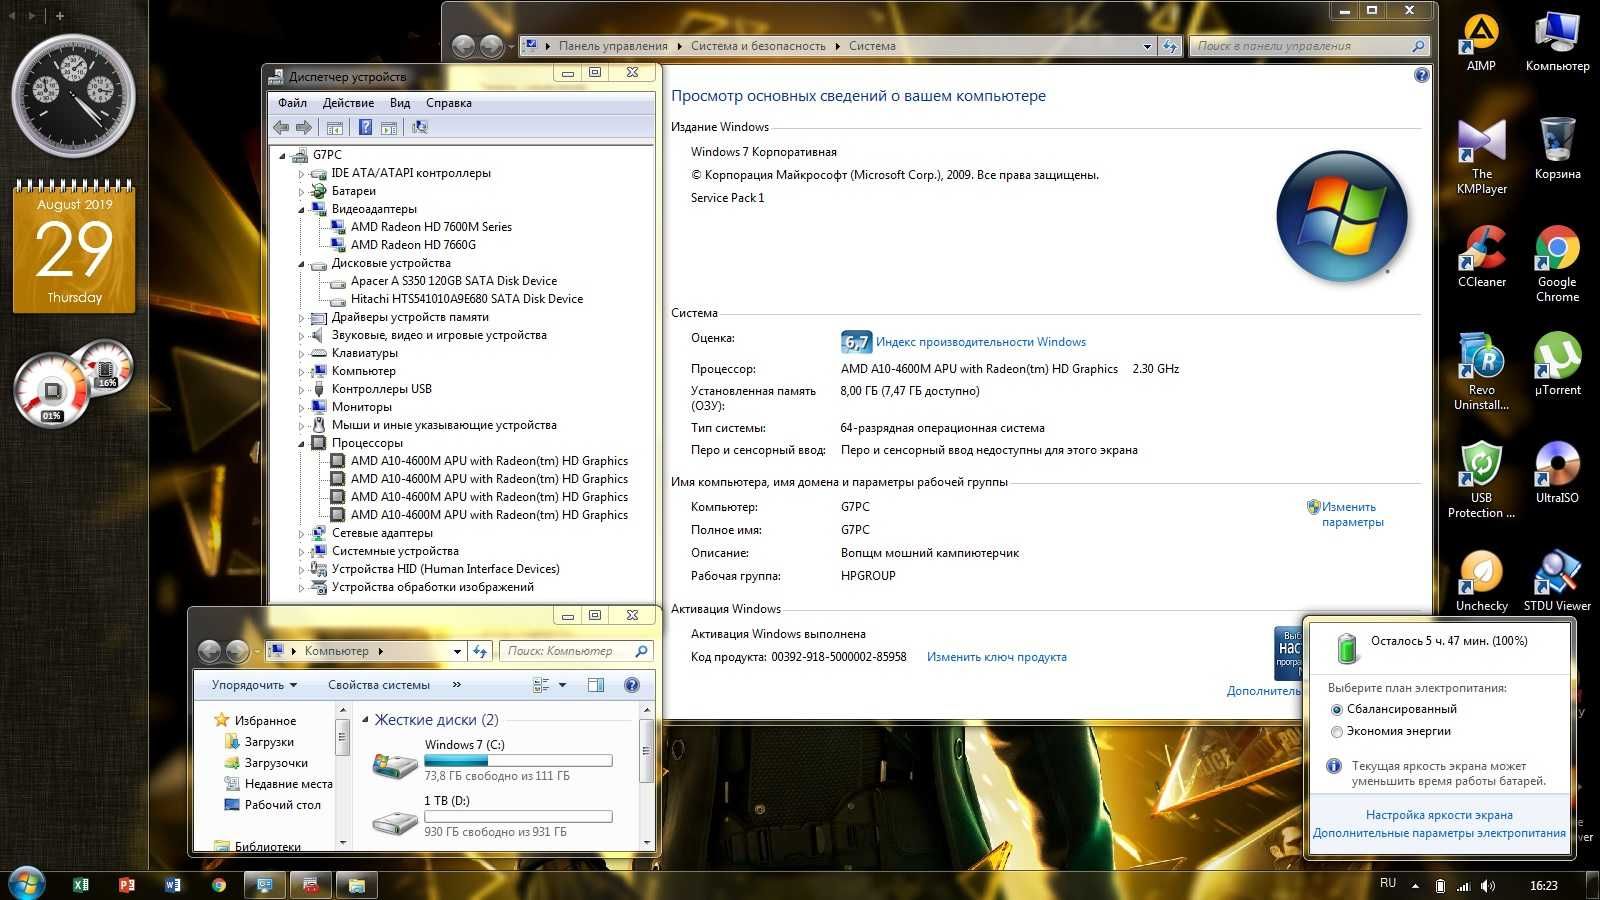The image size is (1600, 900).
Task: Launch CCleaner from desktop
Action: coord(1481,257)
